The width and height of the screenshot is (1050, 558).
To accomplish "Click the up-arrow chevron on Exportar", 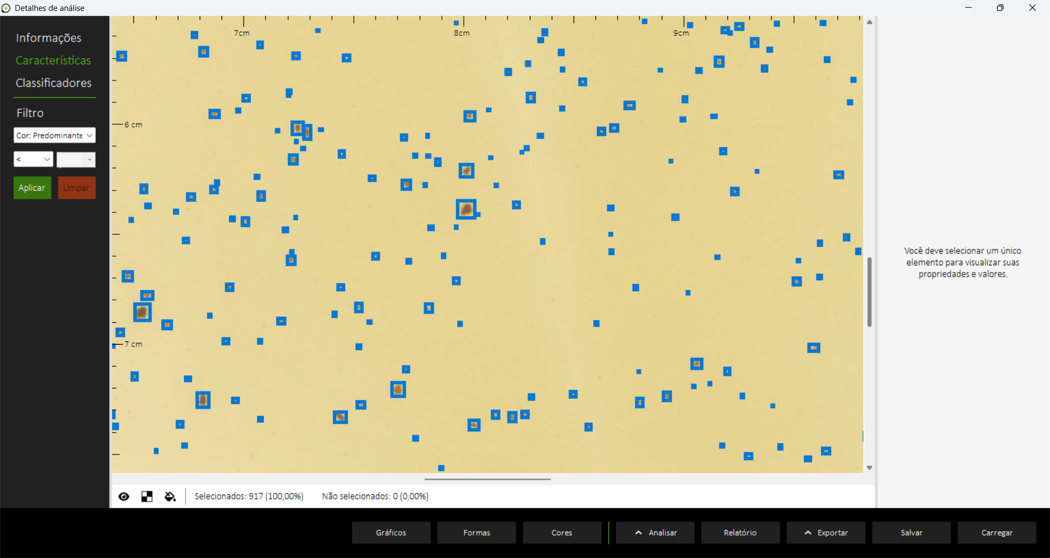I will pos(808,533).
